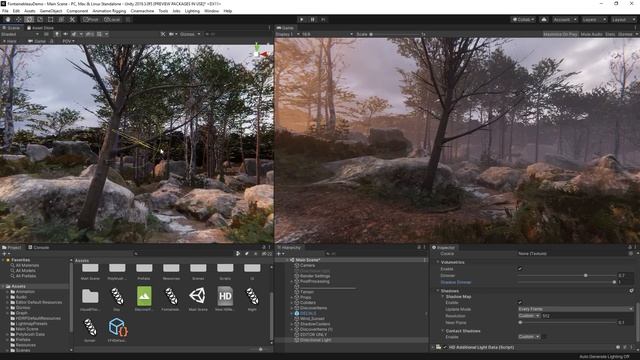Click the Pause button

coord(313,20)
